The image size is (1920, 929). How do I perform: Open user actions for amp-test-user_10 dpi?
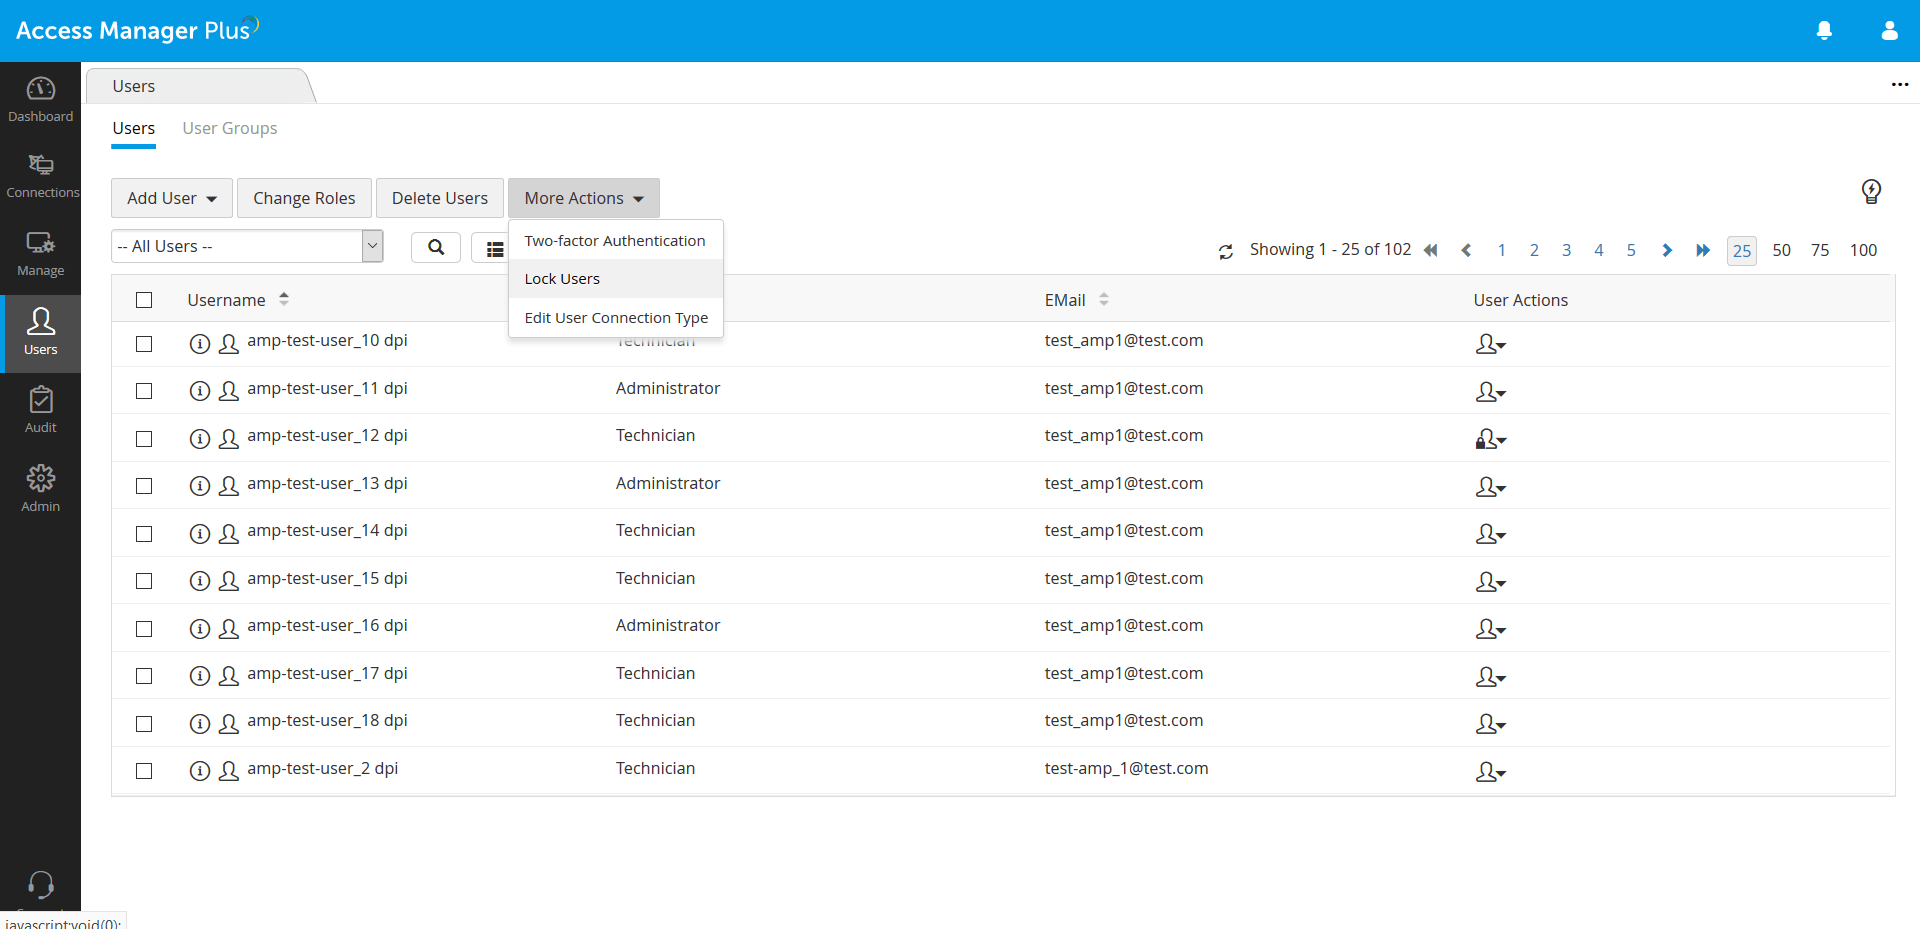pos(1490,344)
